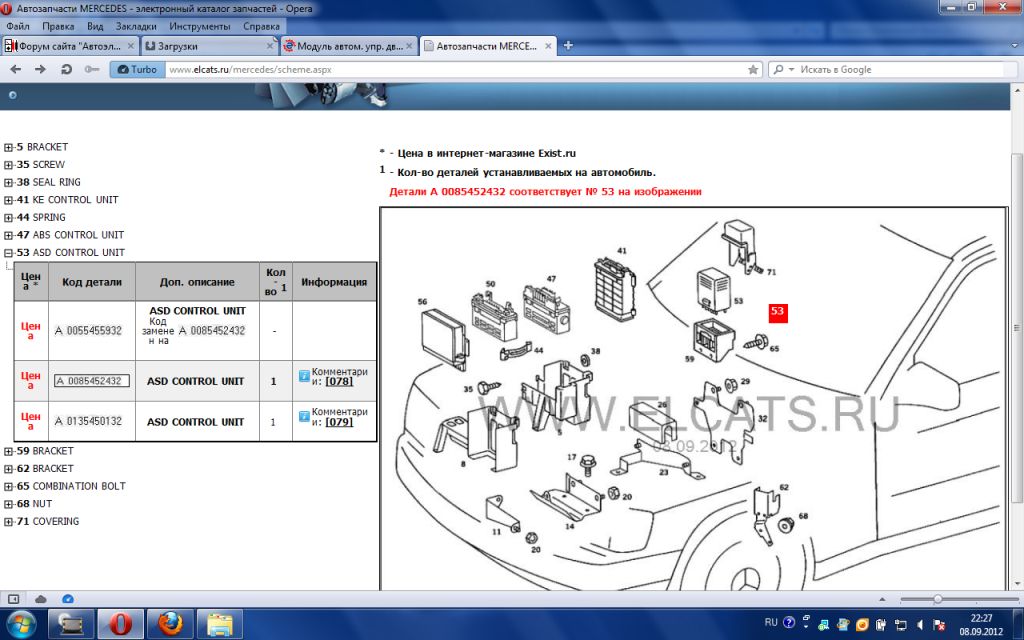This screenshot has width=1024, height=640.
Task: Bookmark this page with the star icon
Action: (753, 69)
